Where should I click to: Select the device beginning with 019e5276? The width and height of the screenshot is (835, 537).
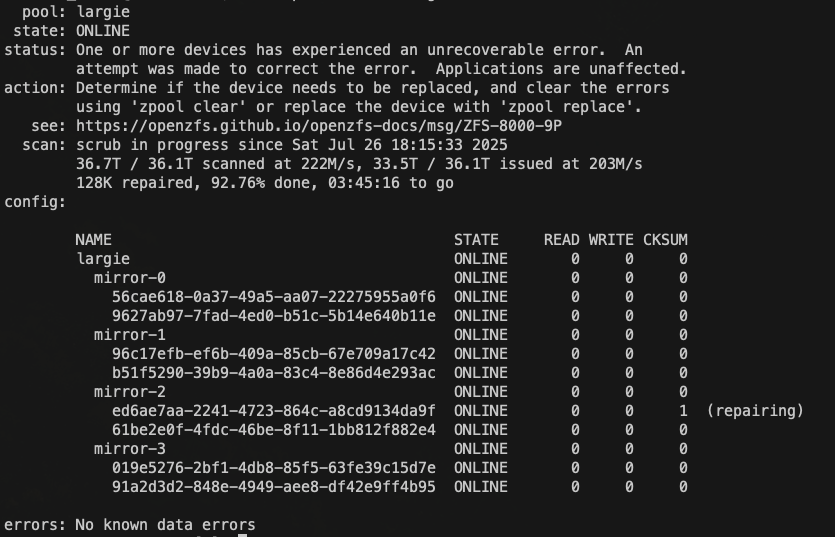point(273,468)
